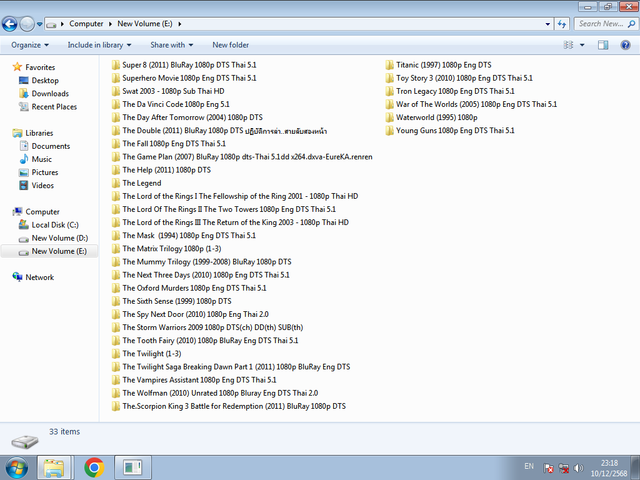Click the refresh button beside address bar
The height and width of the screenshot is (480, 640).
(562, 24)
